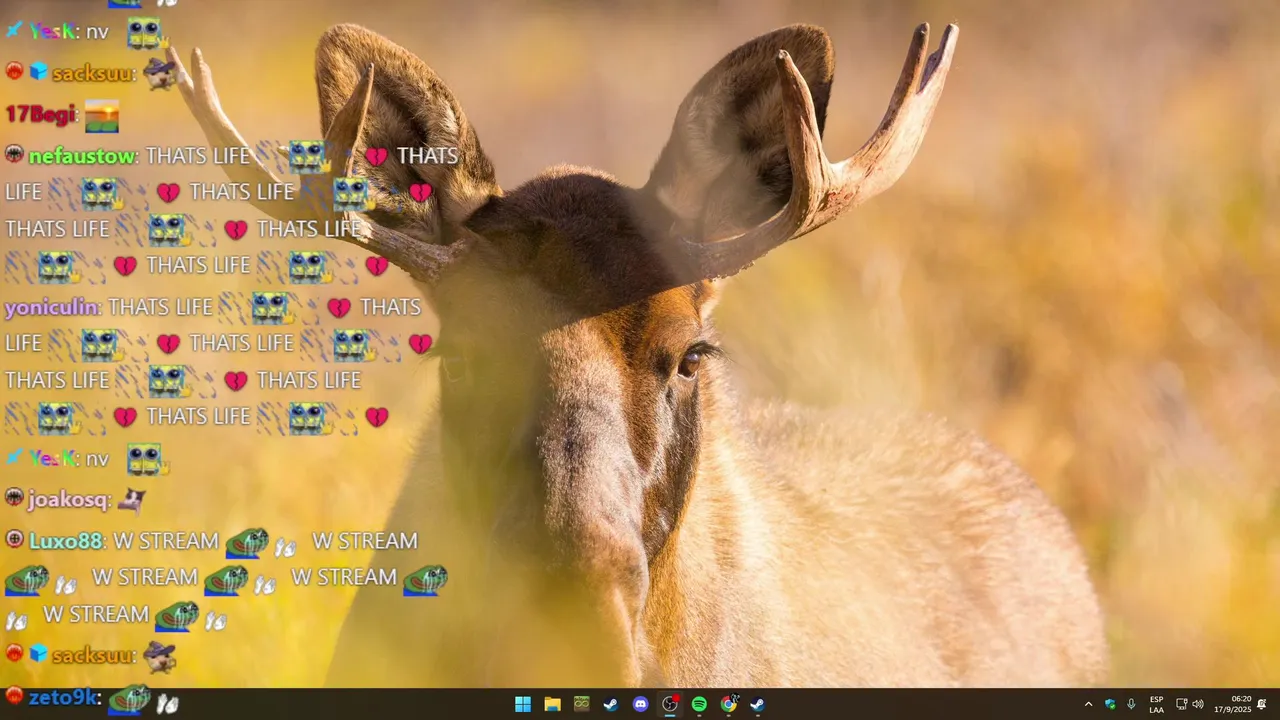Click the username nefaustow in chat
This screenshot has width=1280, height=720.
click(84, 156)
